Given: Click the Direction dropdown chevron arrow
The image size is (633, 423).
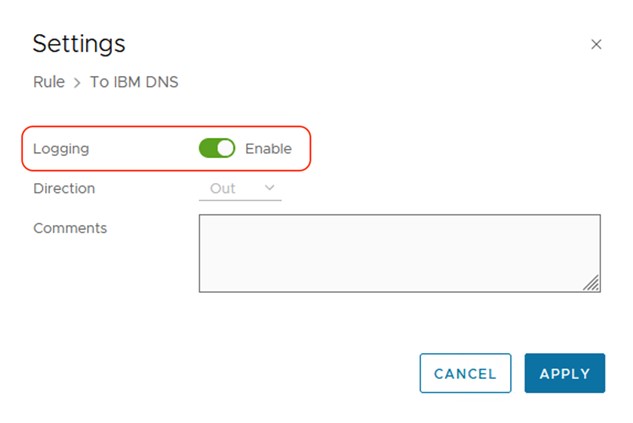Looking at the screenshot, I should click(x=270, y=188).
